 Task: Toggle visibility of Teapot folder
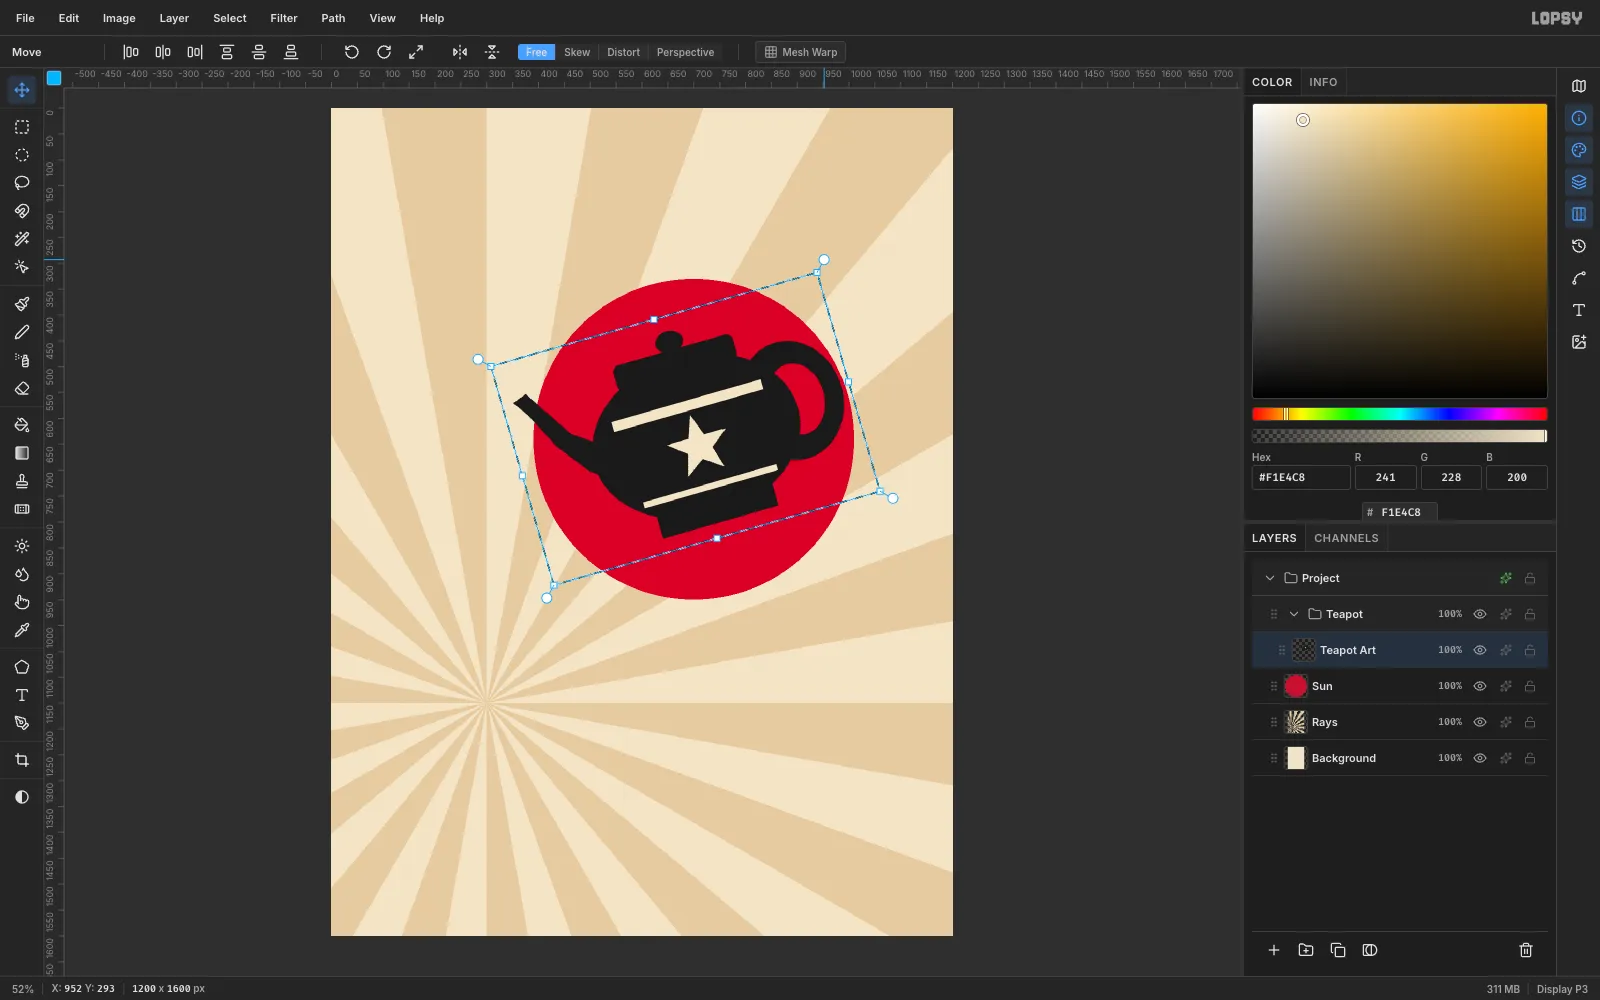pos(1480,614)
